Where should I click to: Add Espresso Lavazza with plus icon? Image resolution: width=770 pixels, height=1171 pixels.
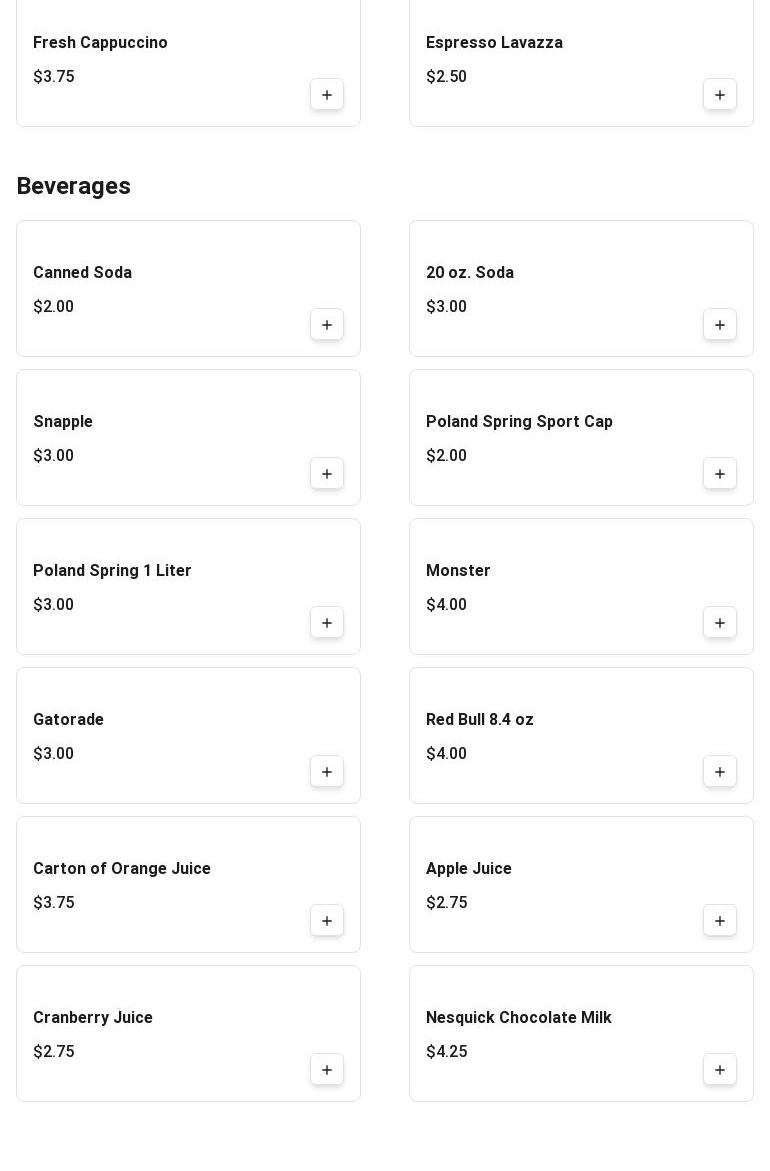click(720, 95)
